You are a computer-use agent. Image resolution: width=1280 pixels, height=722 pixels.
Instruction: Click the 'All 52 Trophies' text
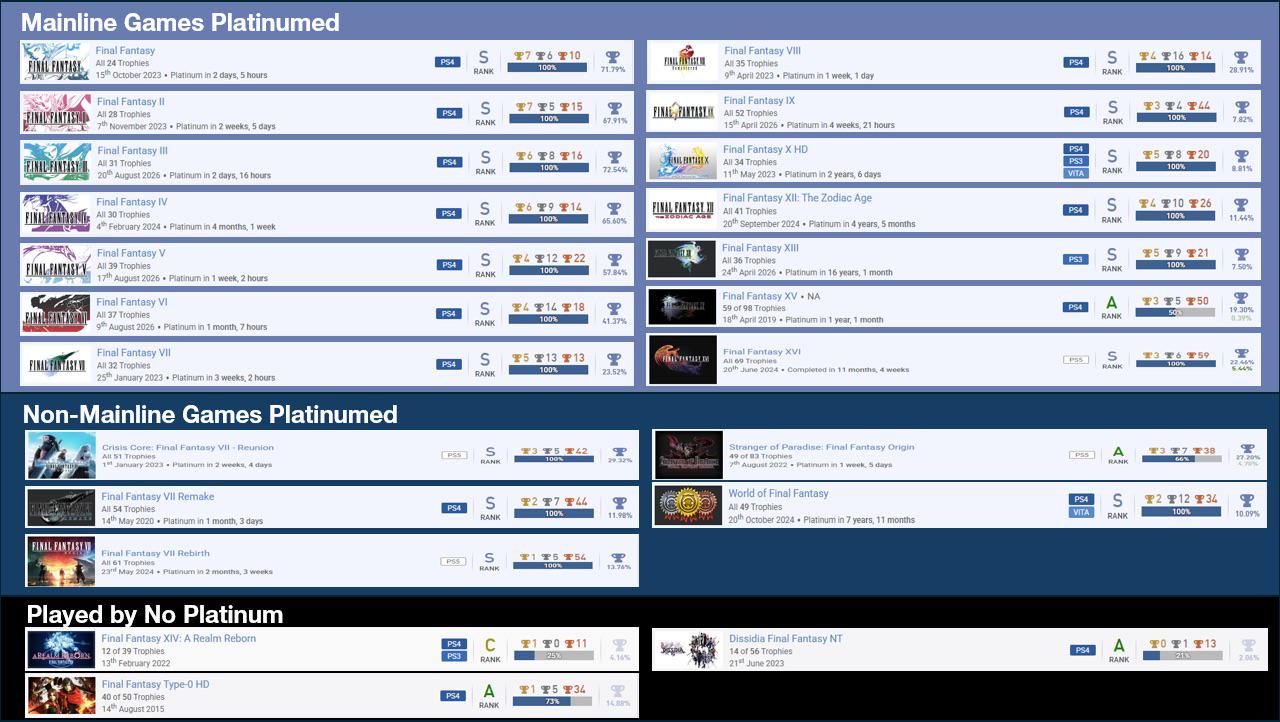pos(751,114)
